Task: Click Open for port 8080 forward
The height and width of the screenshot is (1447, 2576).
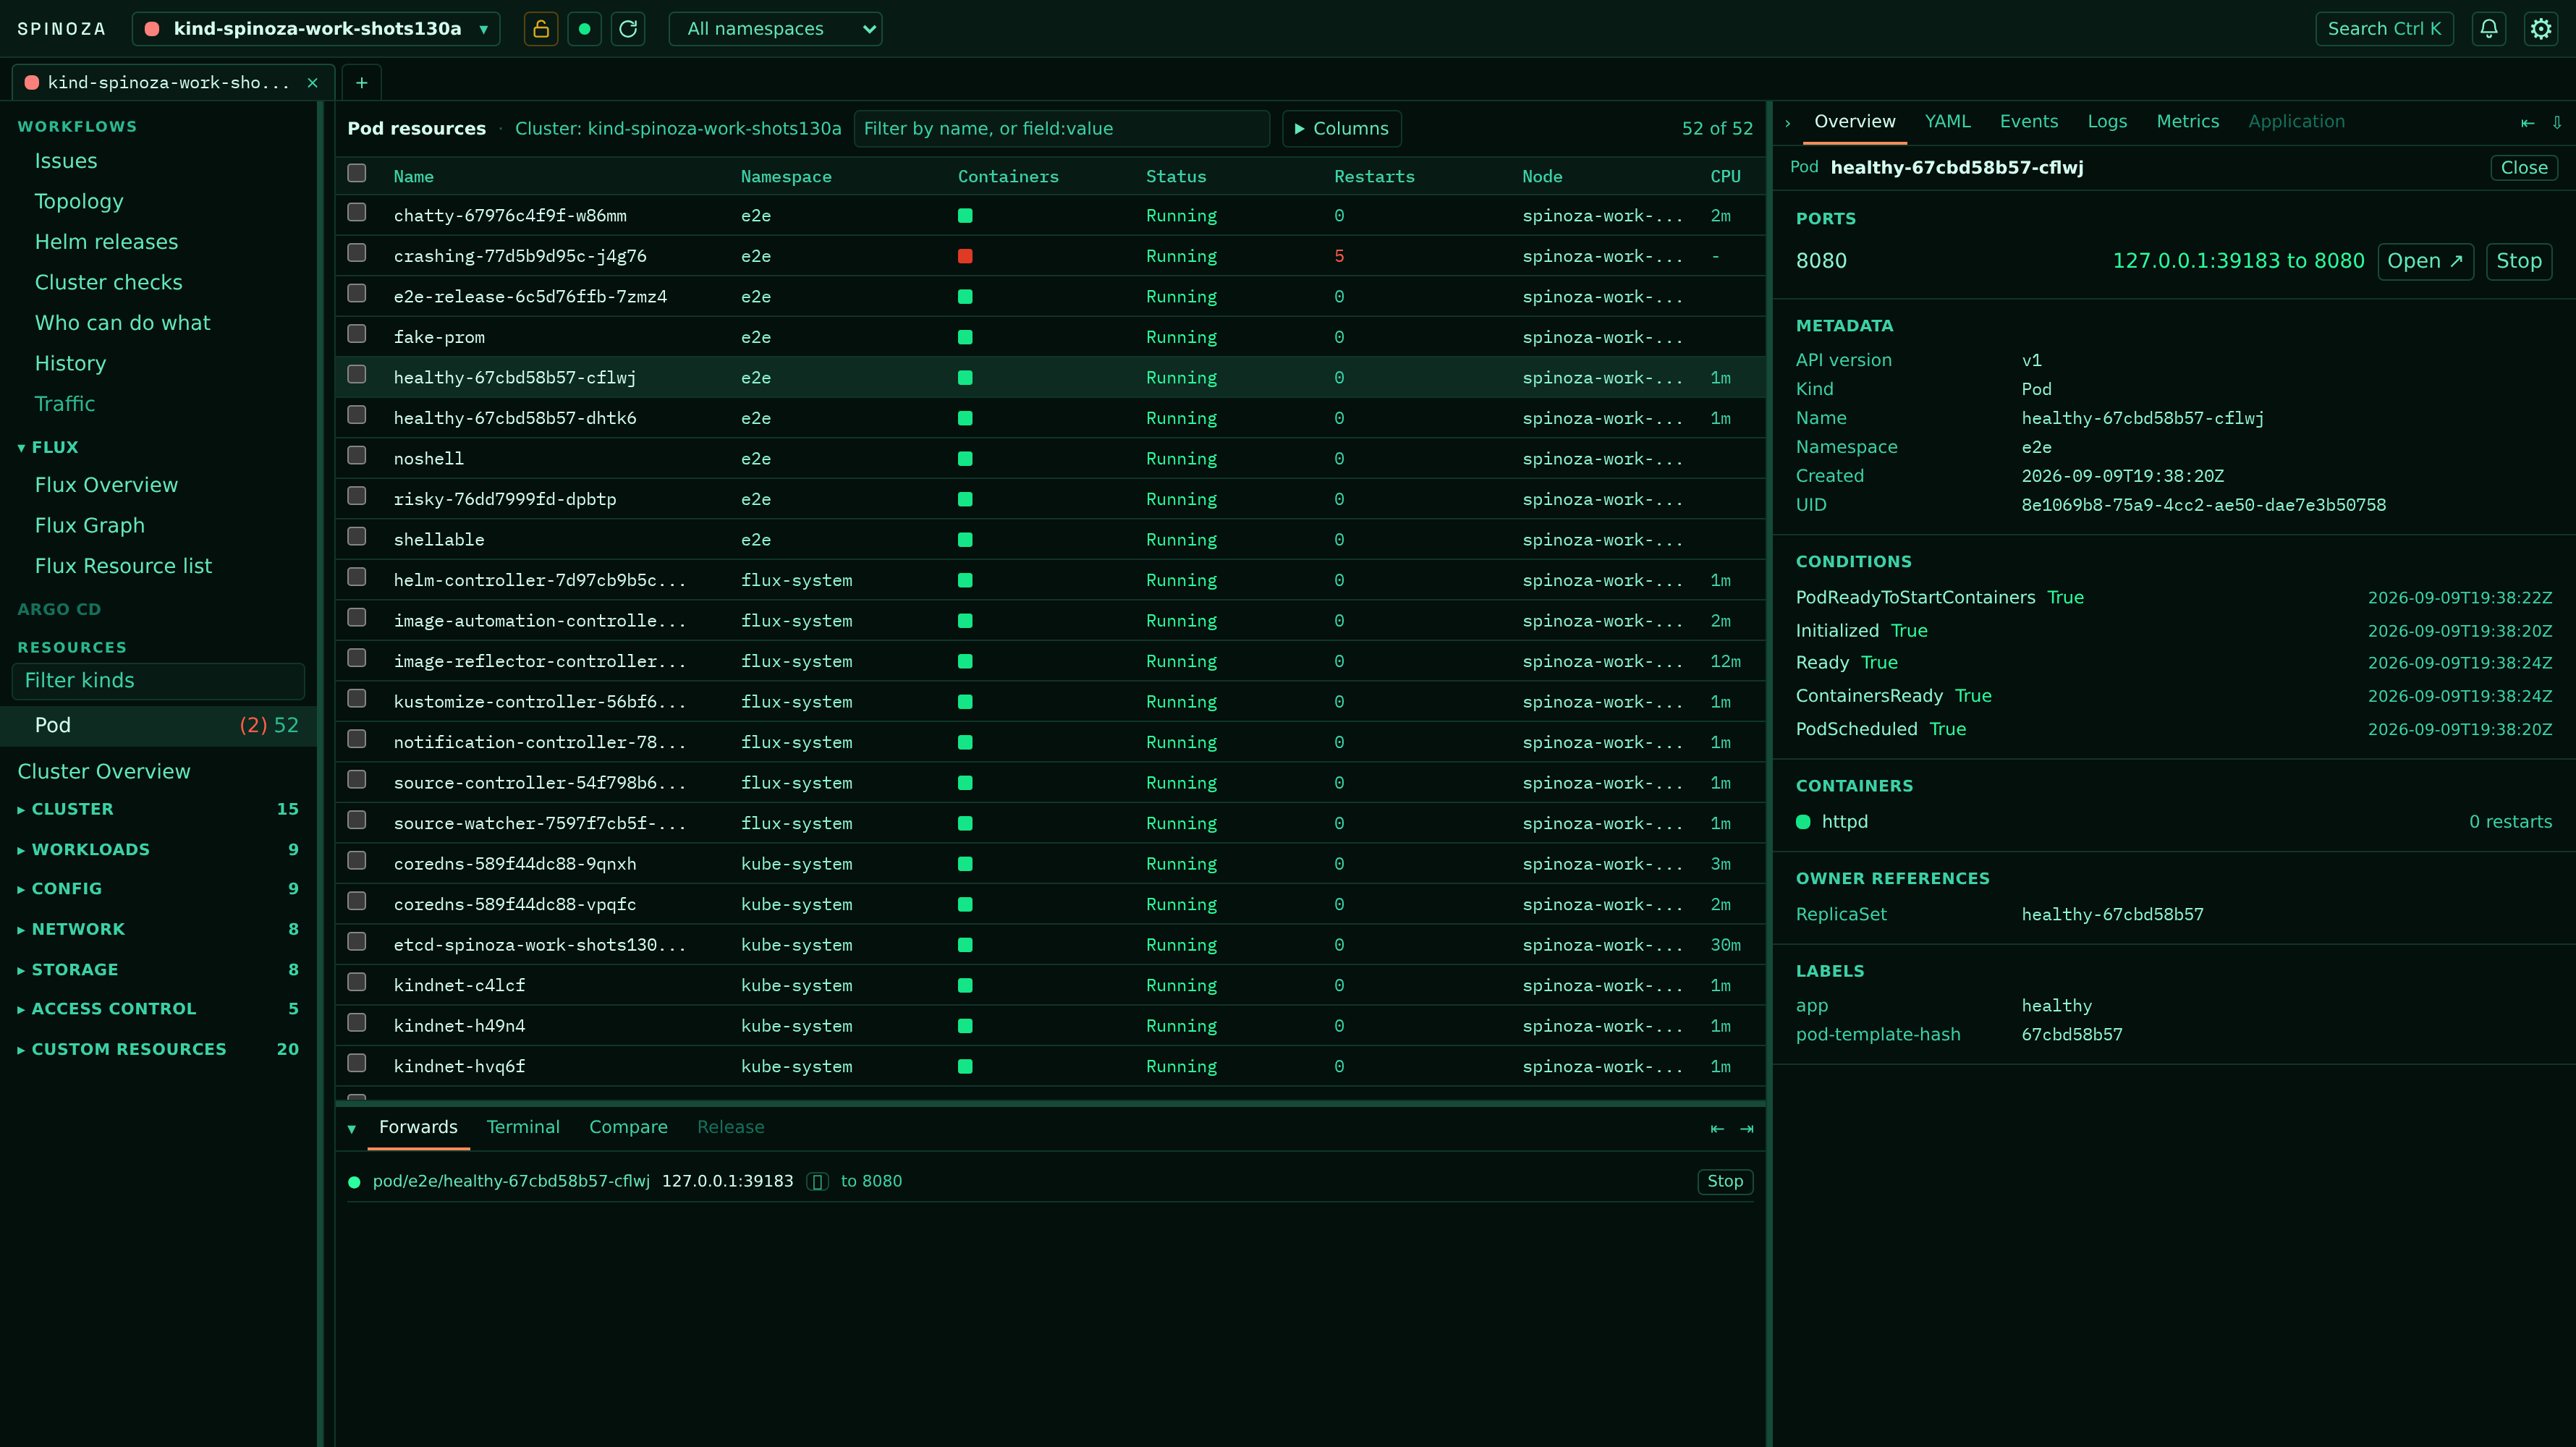Action: [x=2425, y=262]
